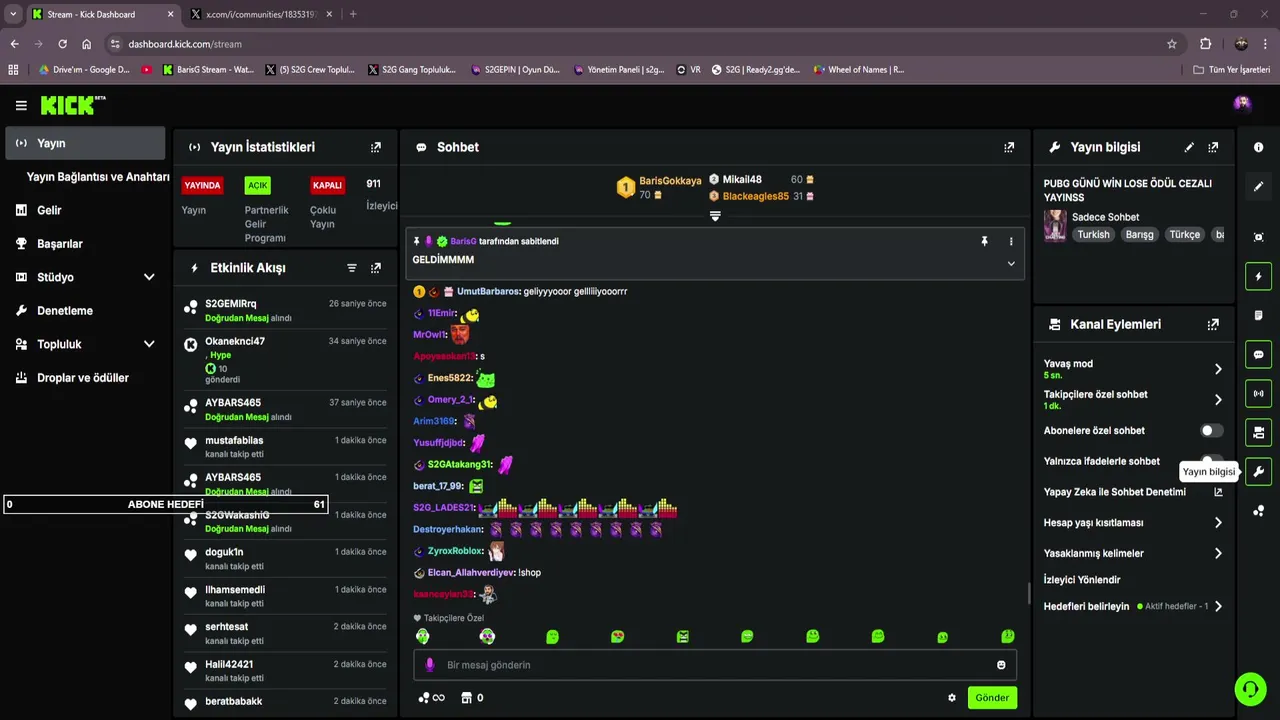Image resolution: width=1280 pixels, height=720 pixels.
Task: Open Yayın Bağlantısı ve Anahtarı
Action: coord(98,177)
